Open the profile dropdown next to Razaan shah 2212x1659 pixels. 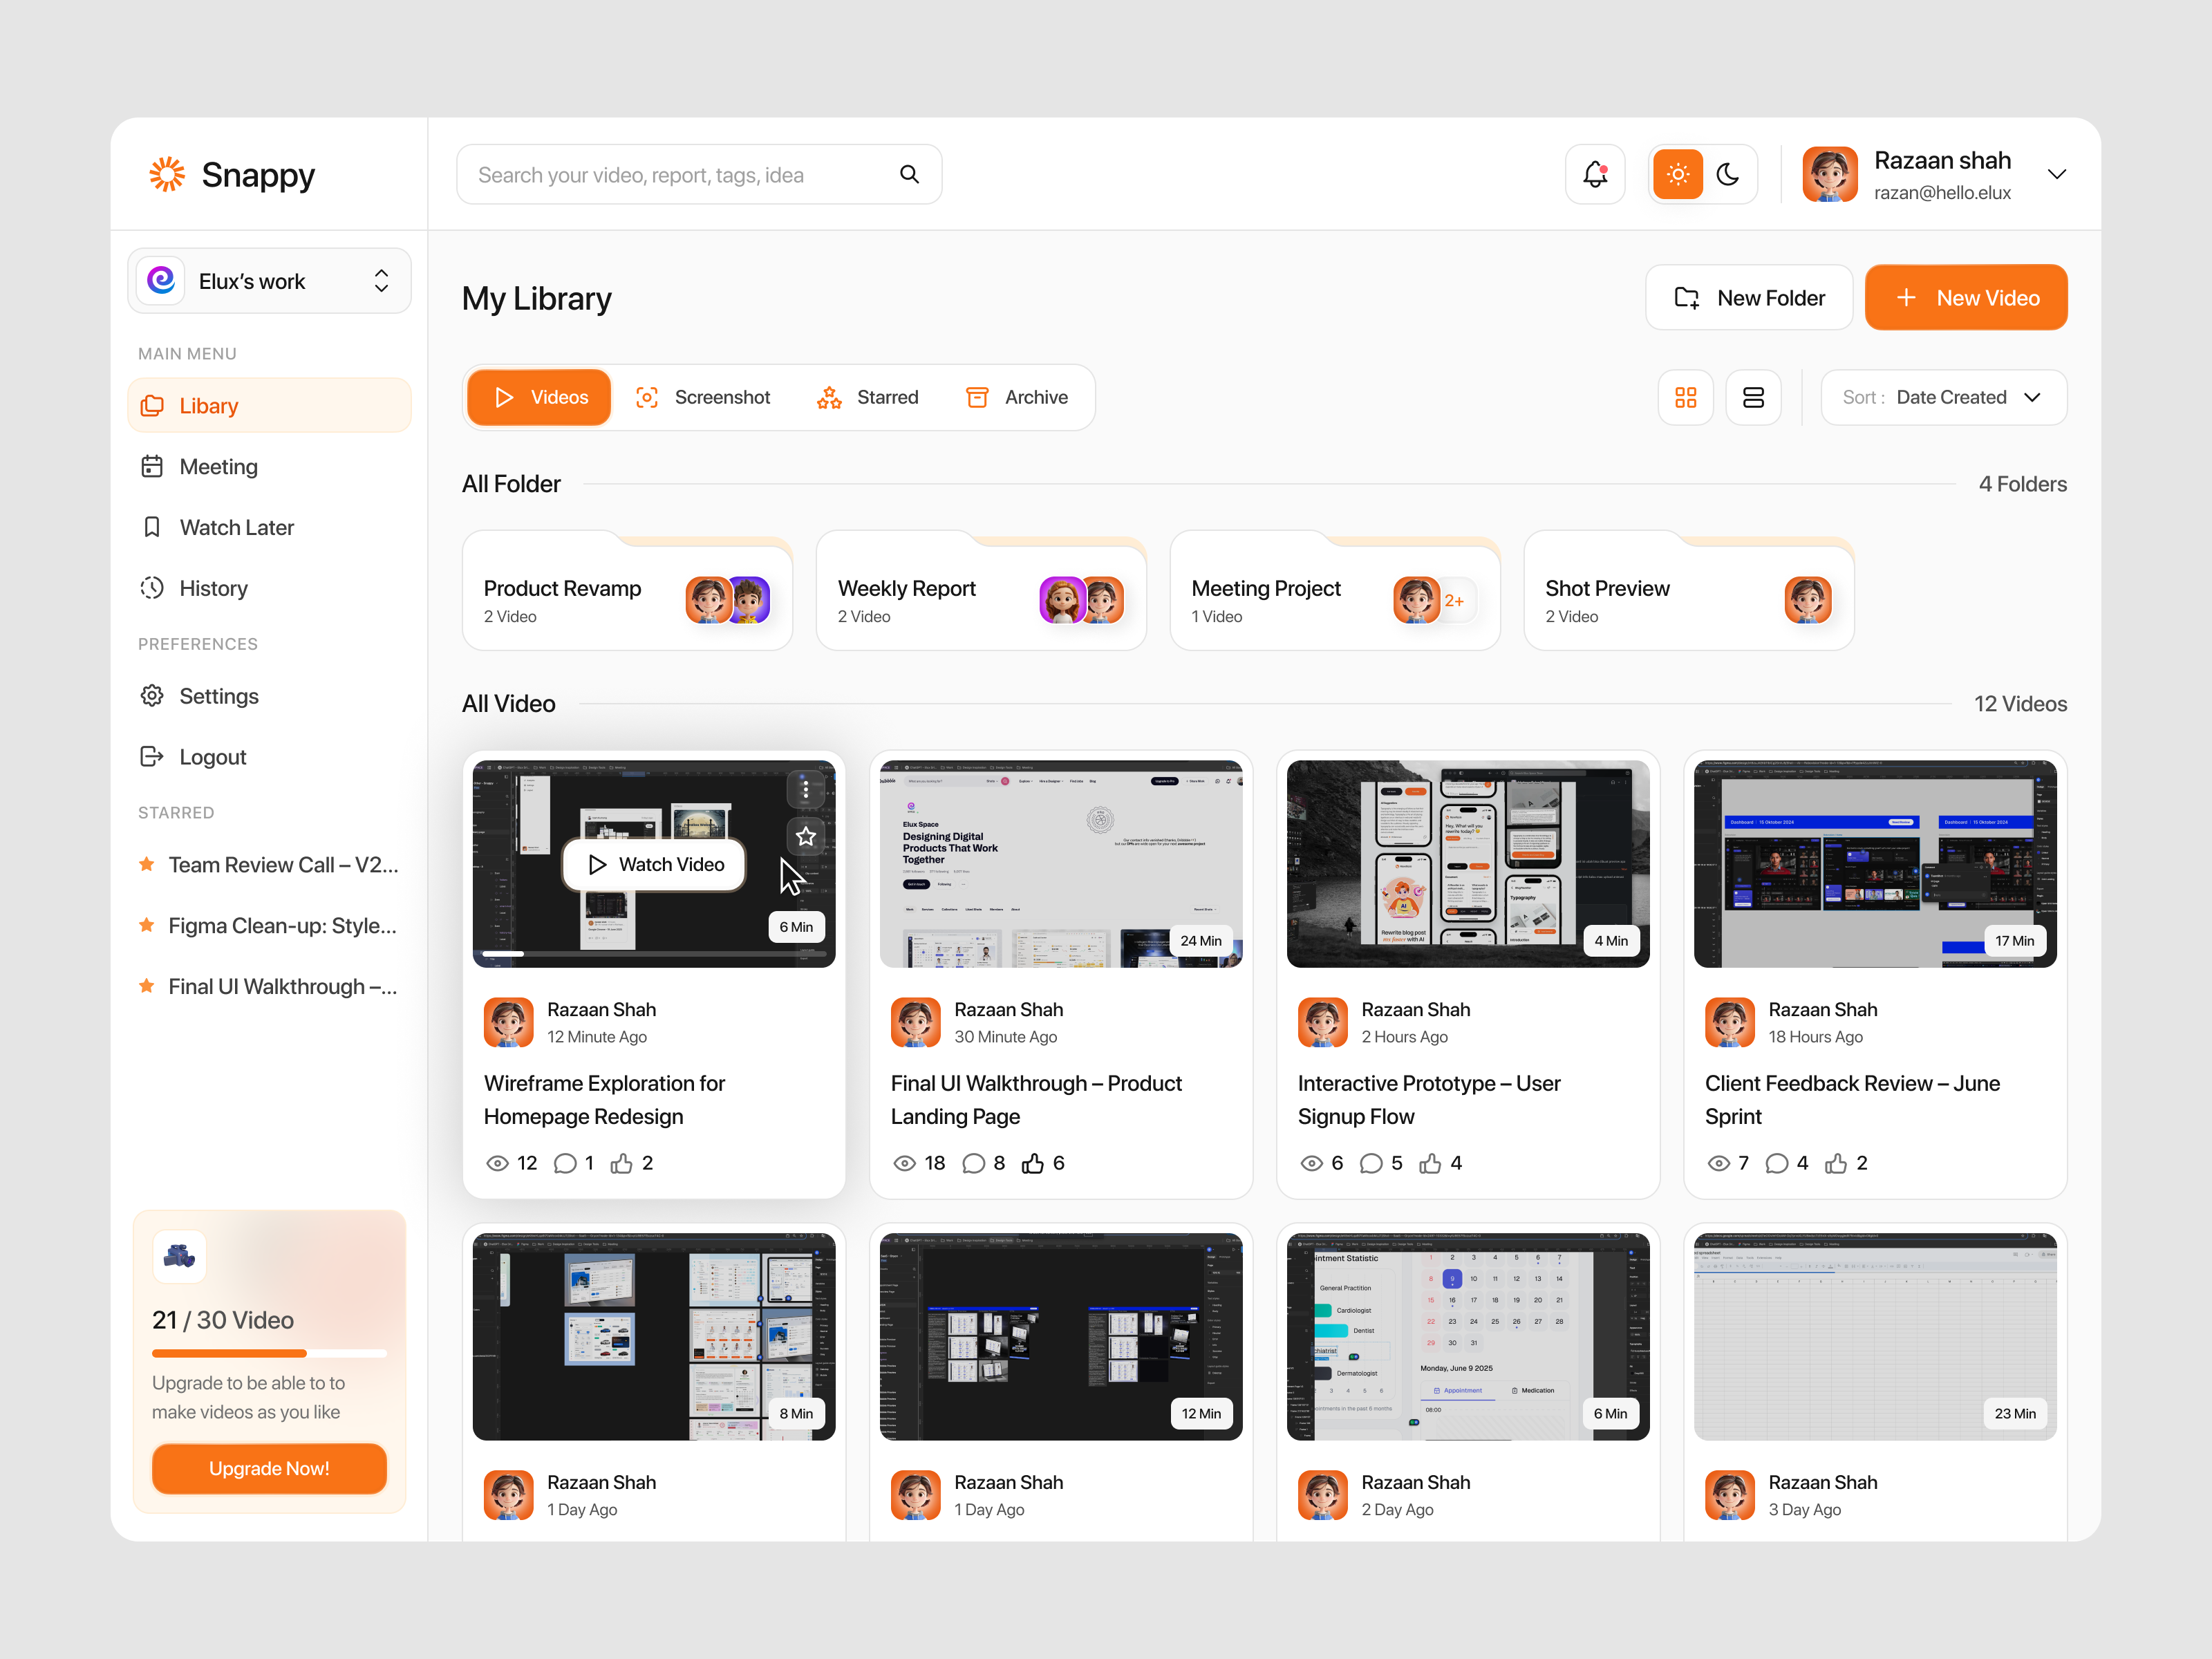(2057, 174)
